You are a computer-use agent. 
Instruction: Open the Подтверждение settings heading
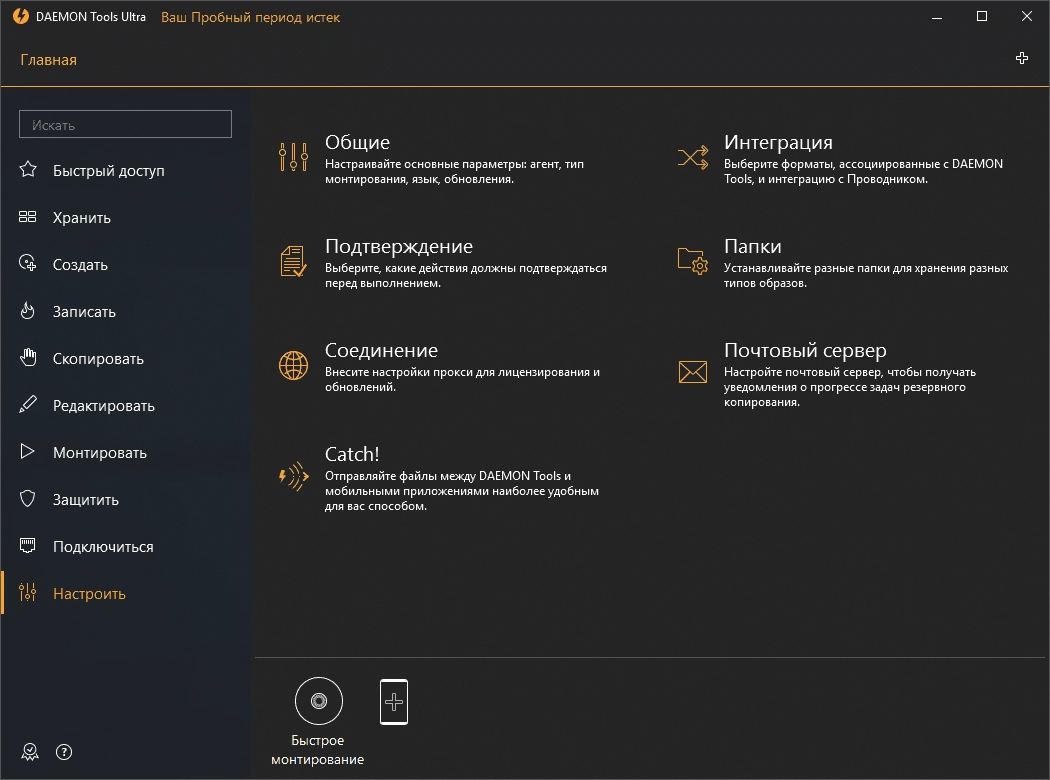click(399, 246)
